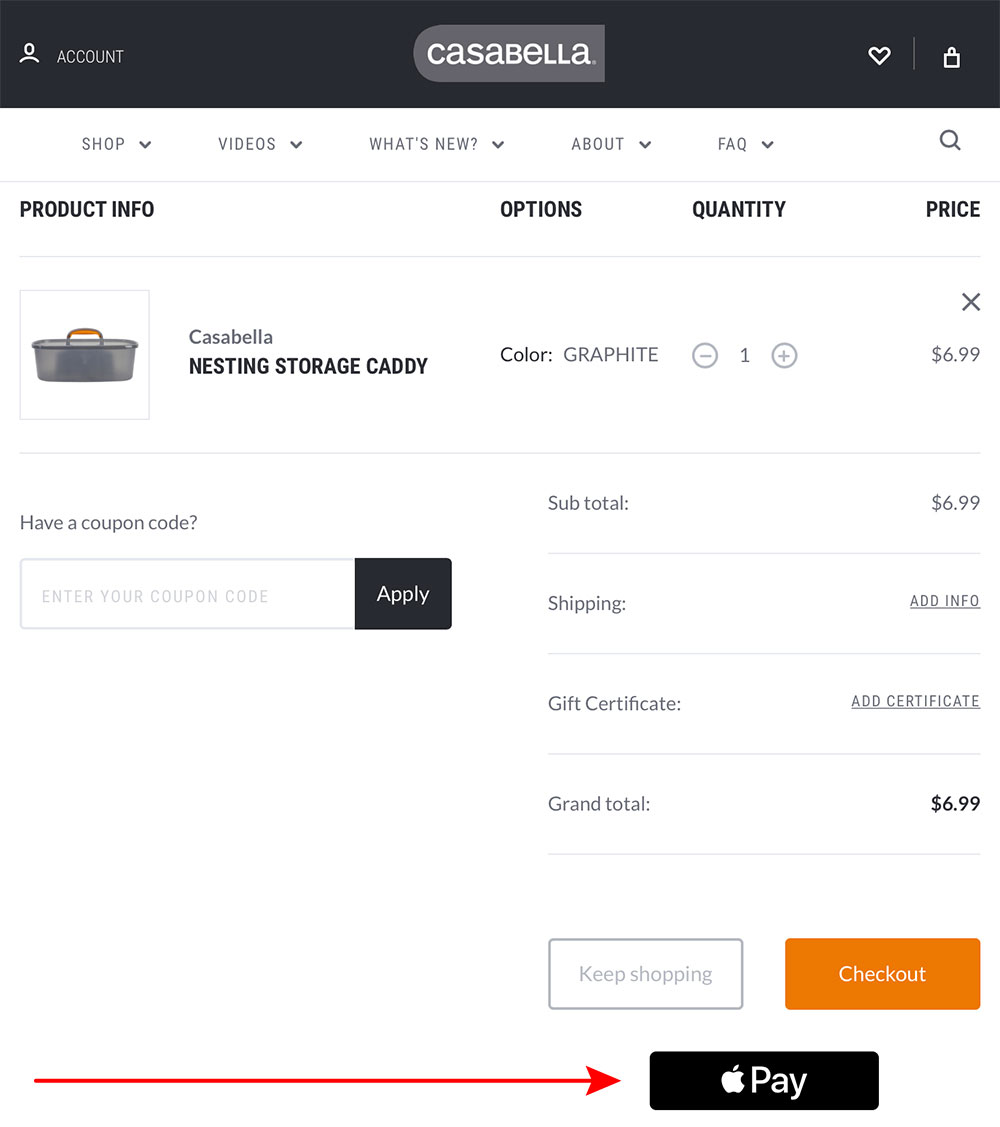
Task: Open the wishlist heart icon
Action: coord(879,55)
